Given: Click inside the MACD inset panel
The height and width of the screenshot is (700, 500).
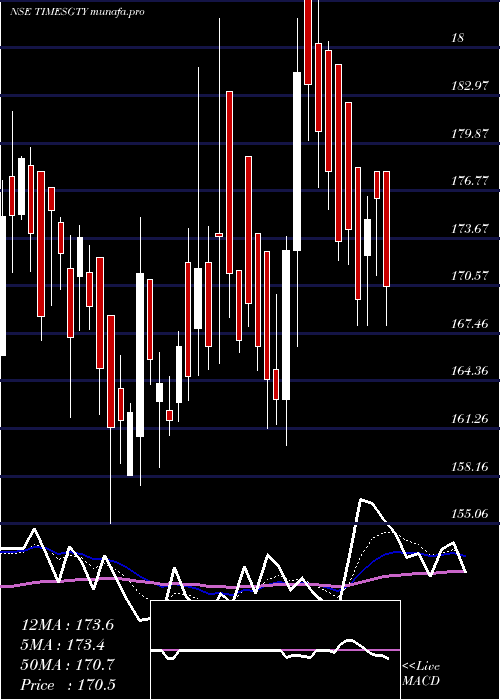Looking at the screenshot, I should 275,650.
